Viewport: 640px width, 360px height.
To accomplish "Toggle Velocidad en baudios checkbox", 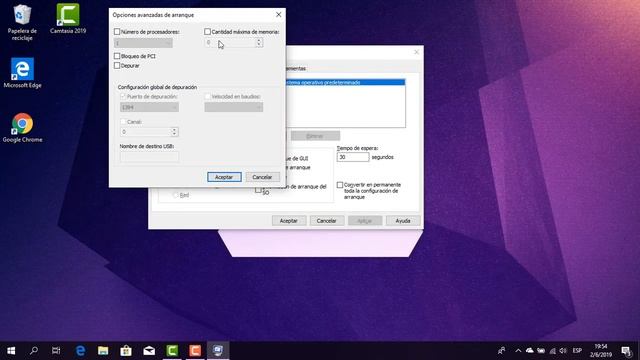I will pos(207,97).
